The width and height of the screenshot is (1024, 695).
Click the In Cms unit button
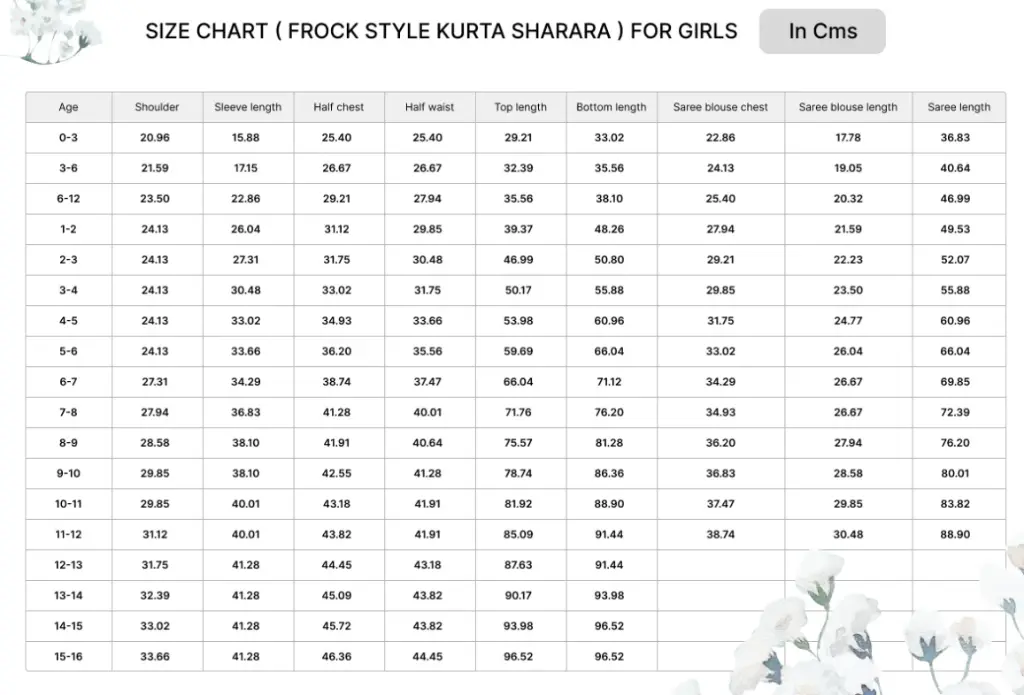tap(822, 31)
